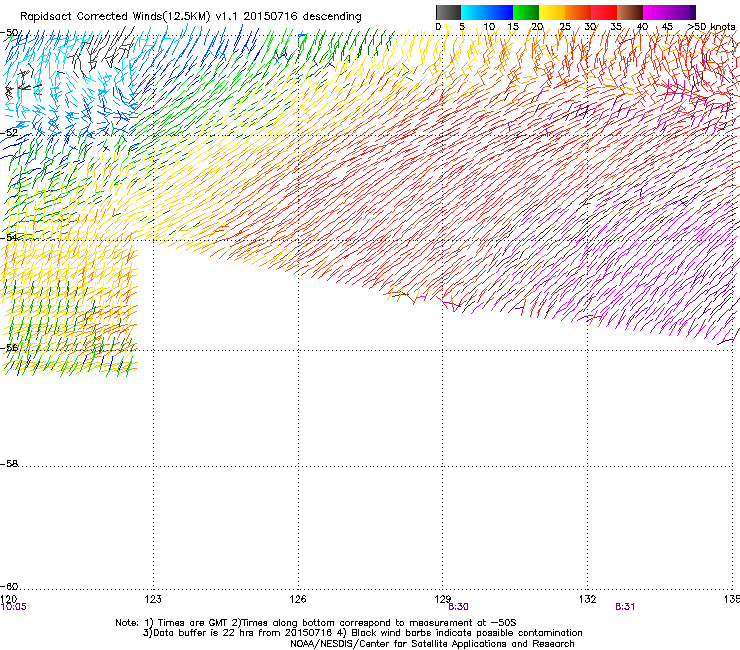
Task: Click the red 30–35 knots color segment
Action: (604, 12)
